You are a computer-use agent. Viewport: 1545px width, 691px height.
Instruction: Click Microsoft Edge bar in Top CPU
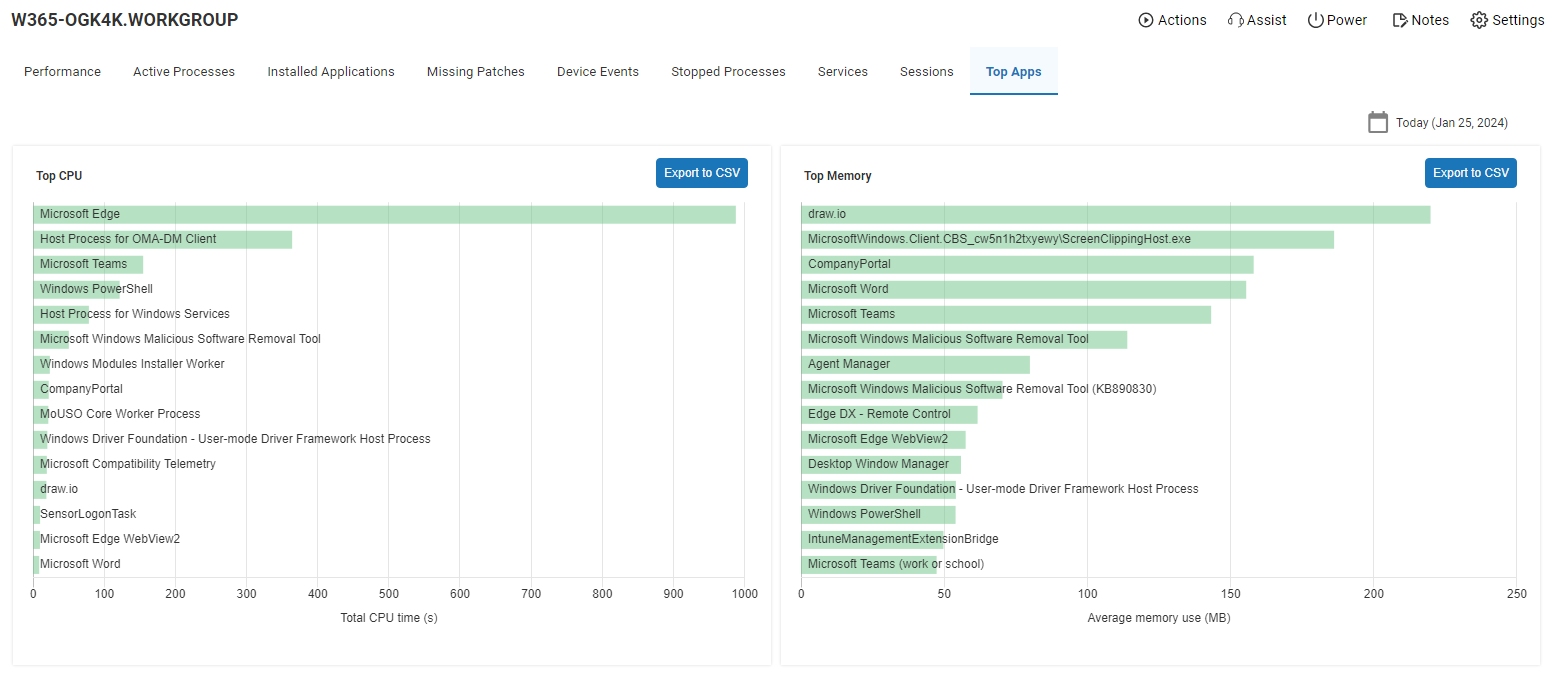click(x=385, y=214)
